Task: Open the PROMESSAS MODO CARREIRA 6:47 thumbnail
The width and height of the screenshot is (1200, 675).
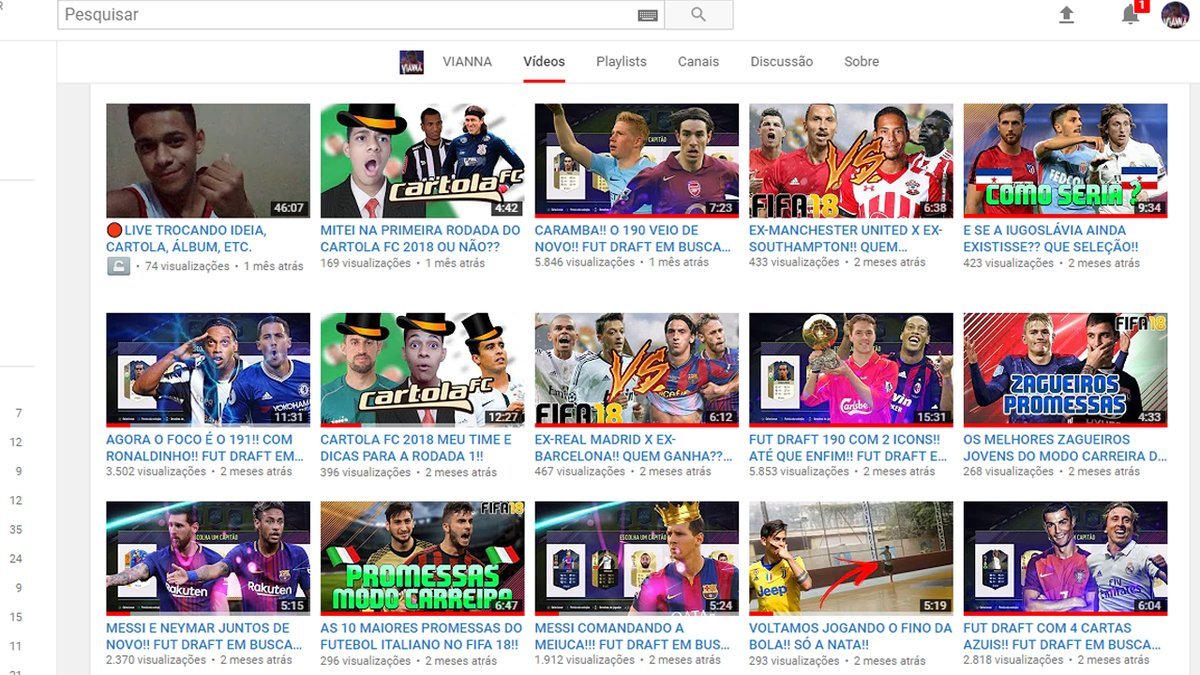Action: pos(422,558)
